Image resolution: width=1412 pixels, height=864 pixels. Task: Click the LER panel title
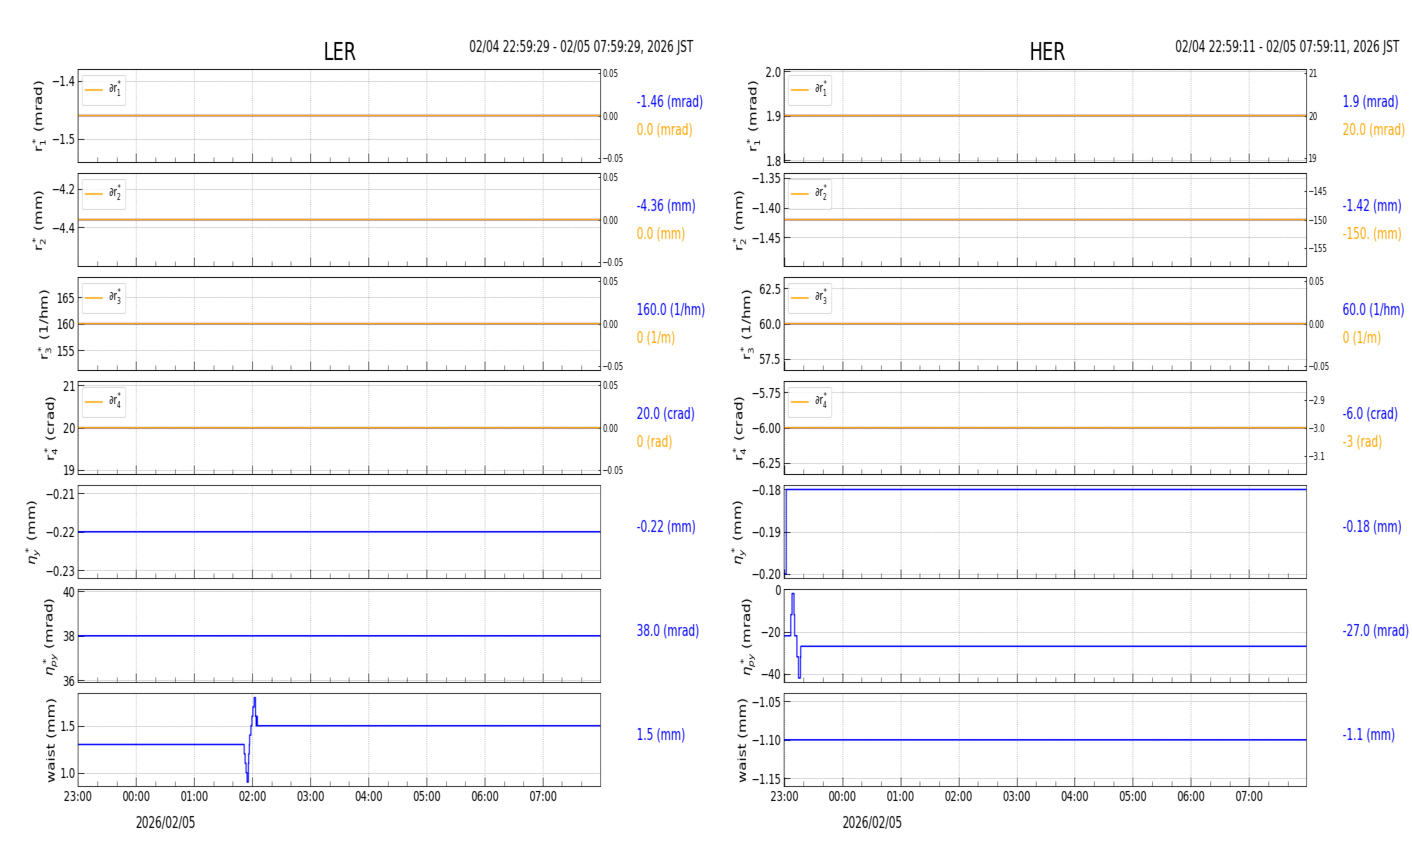pos(339,52)
